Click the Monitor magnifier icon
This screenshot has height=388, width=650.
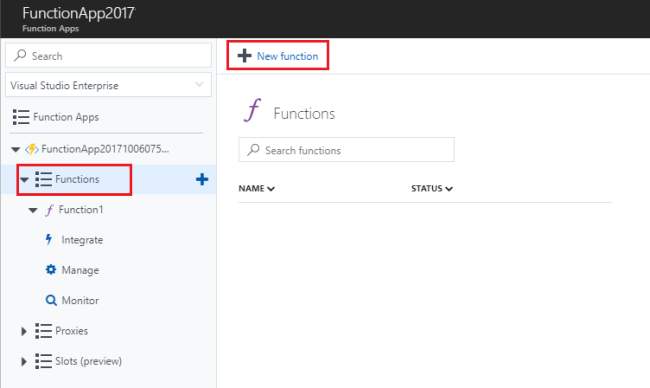point(51,300)
